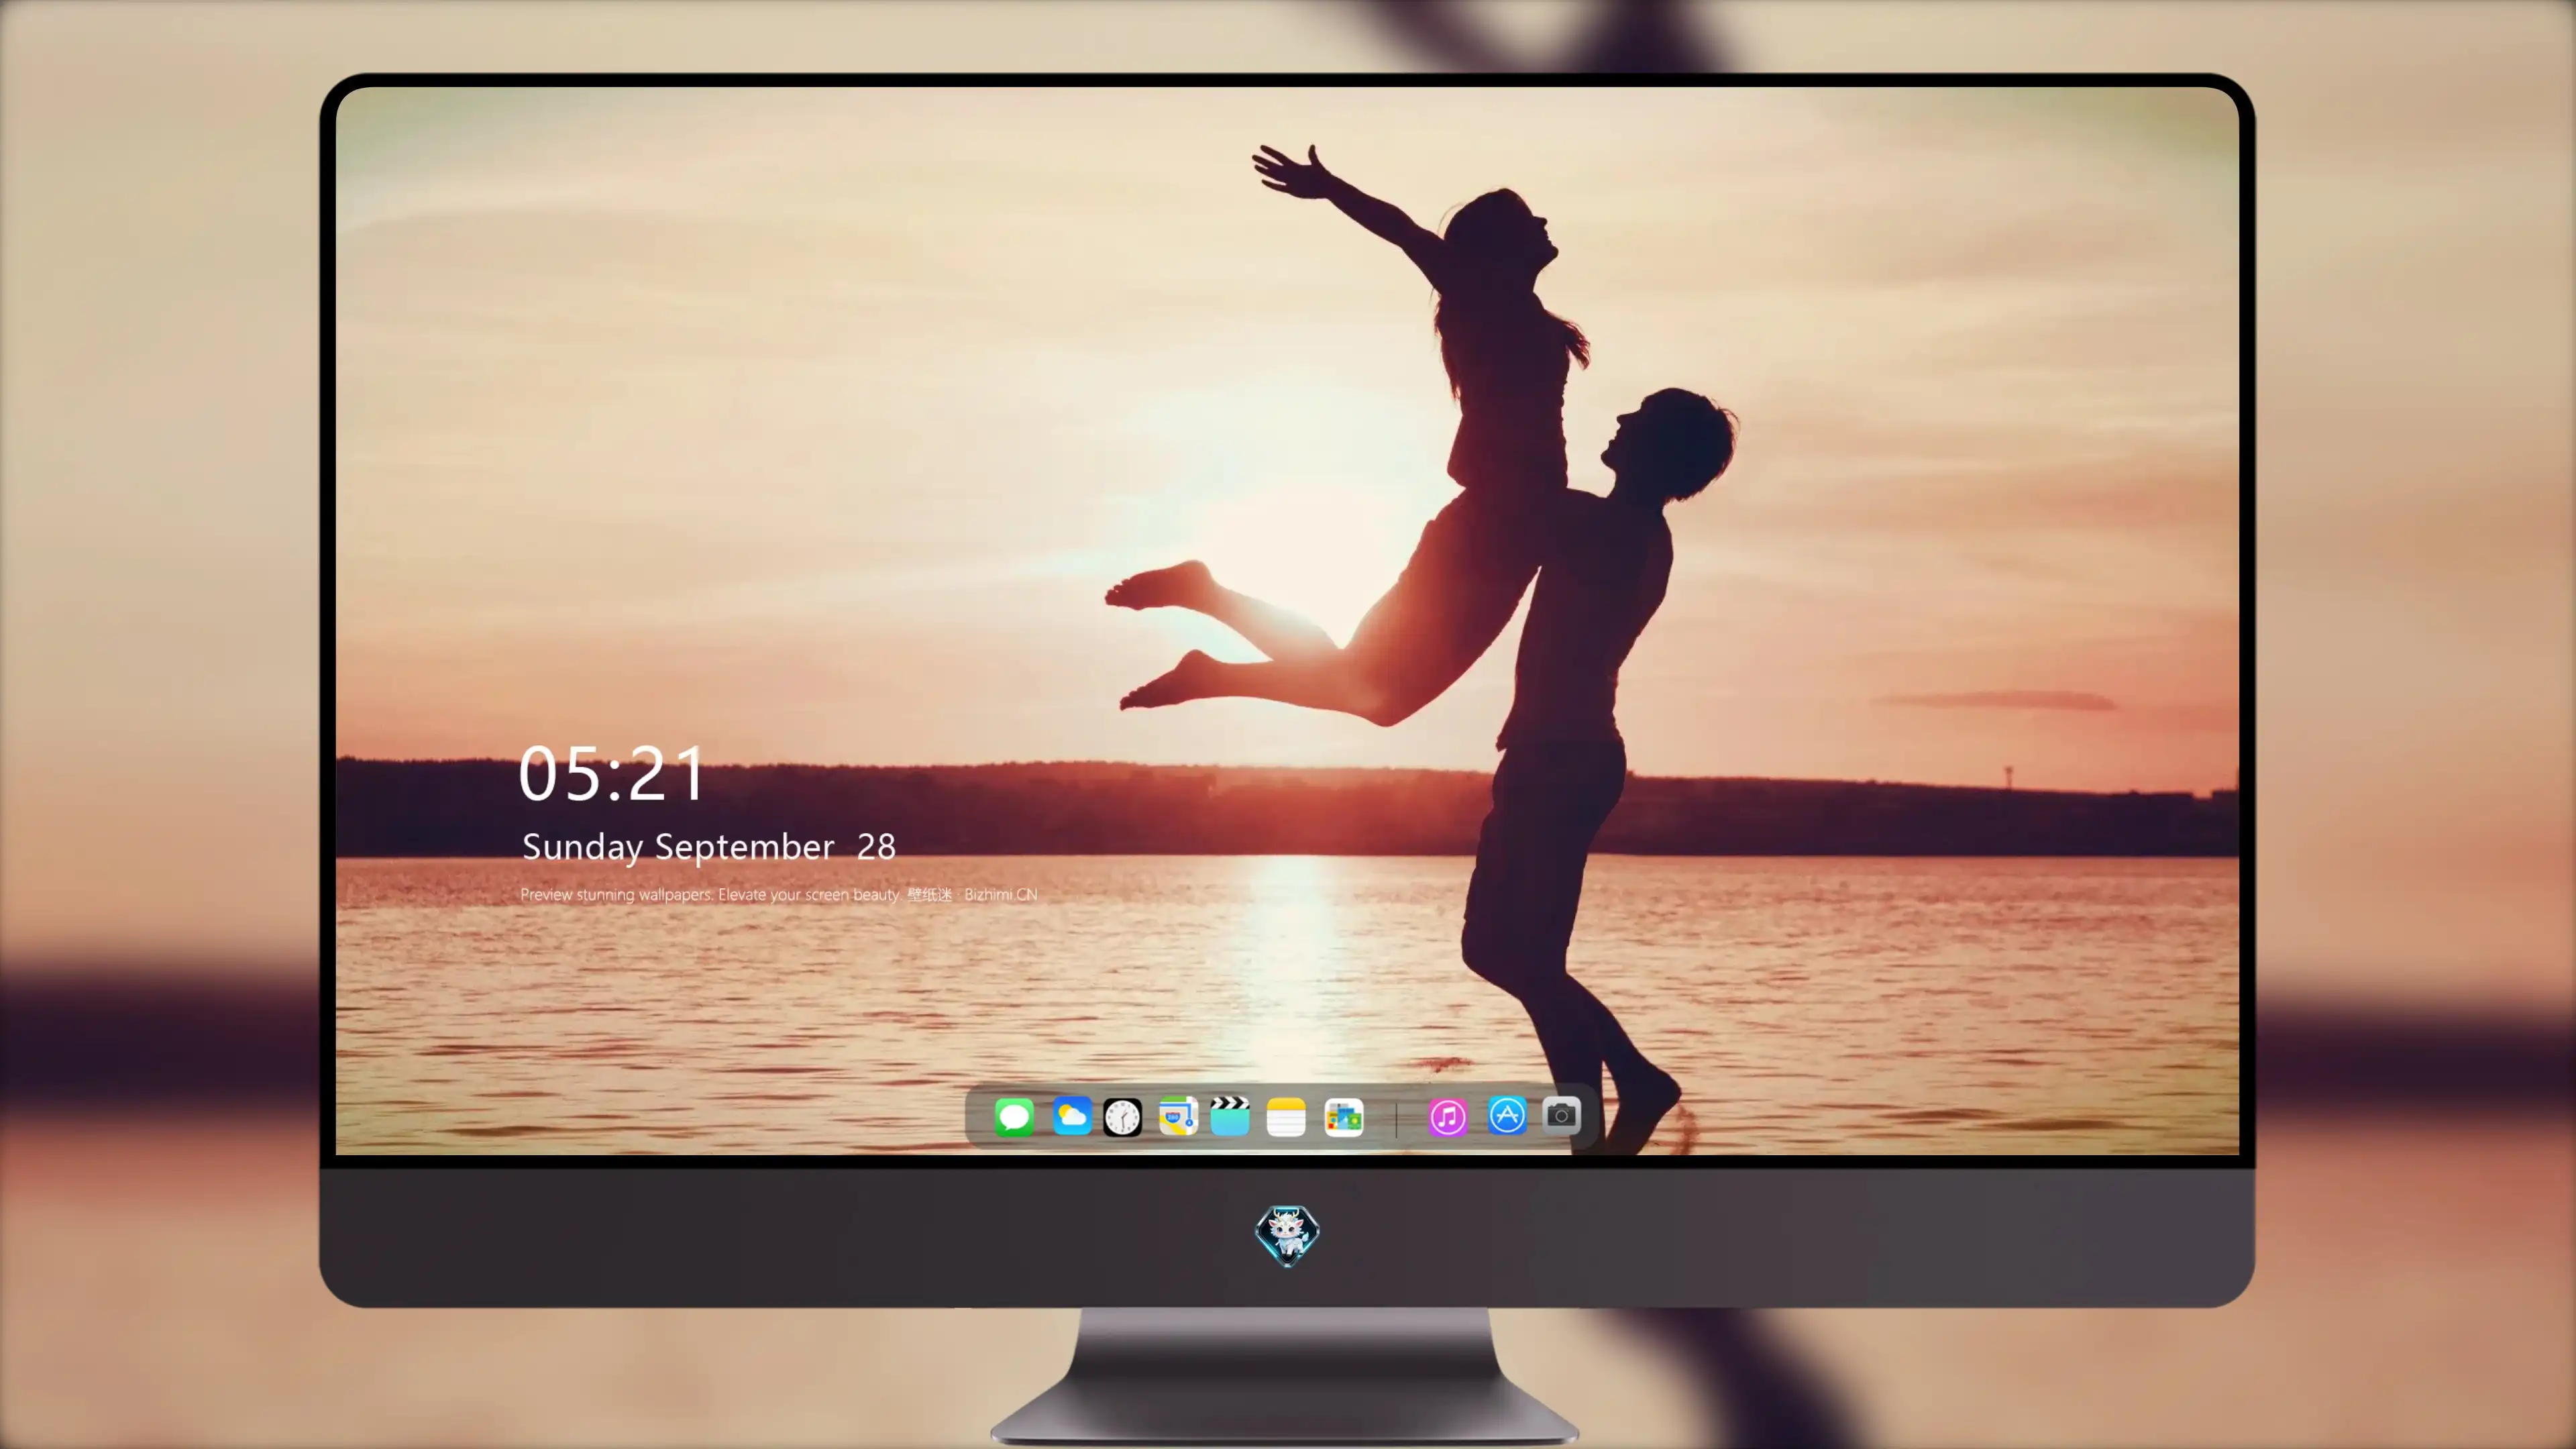This screenshot has width=2576, height=1449.
Task: Click the 05:21 clock display
Action: [x=612, y=774]
